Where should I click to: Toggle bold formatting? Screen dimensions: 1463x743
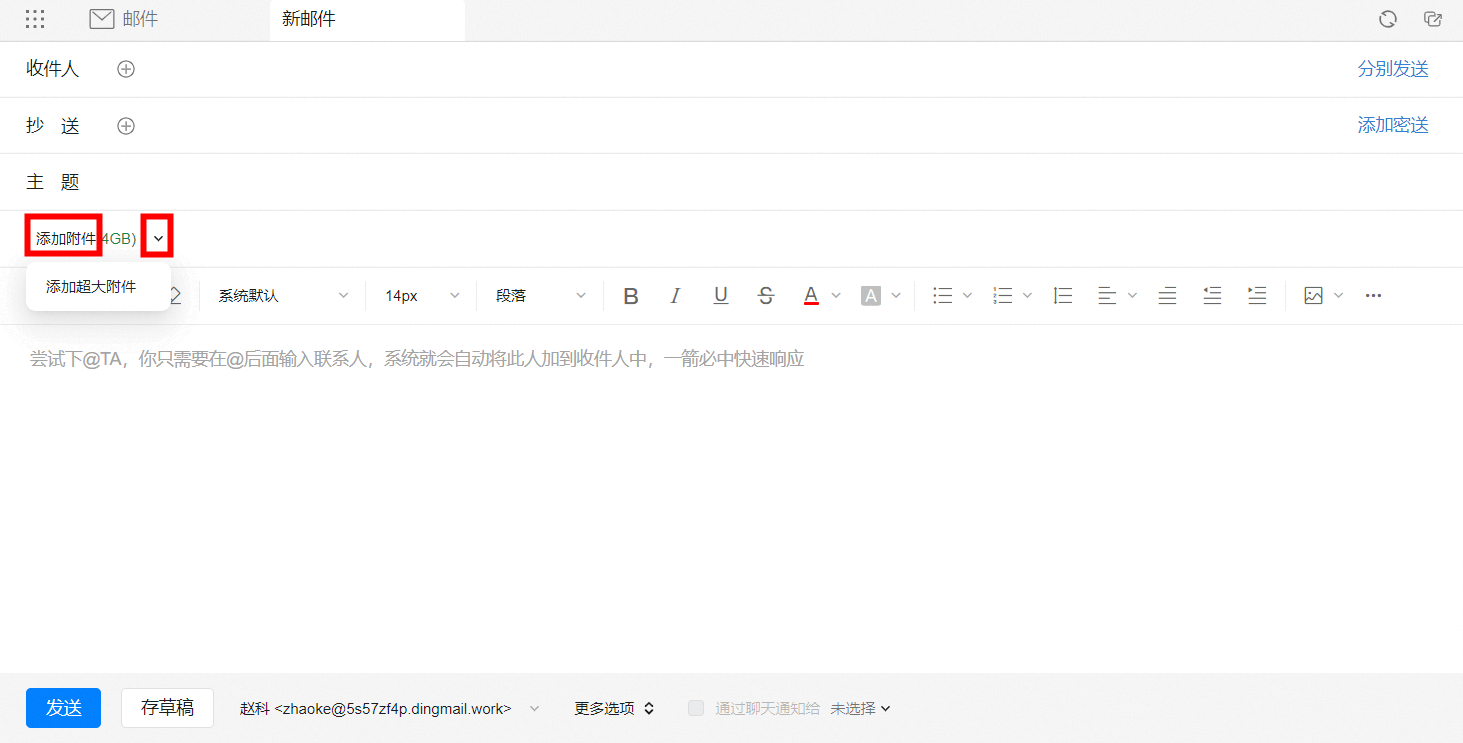[630, 296]
